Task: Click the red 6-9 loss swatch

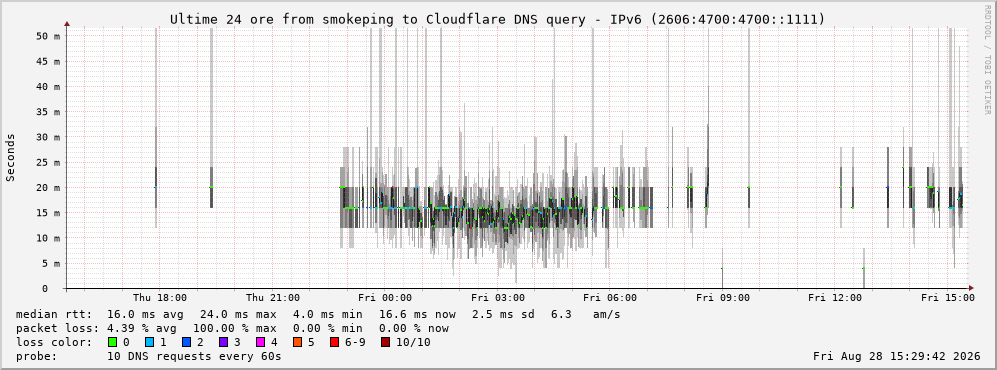Action: pyautogui.click(x=334, y=342)
